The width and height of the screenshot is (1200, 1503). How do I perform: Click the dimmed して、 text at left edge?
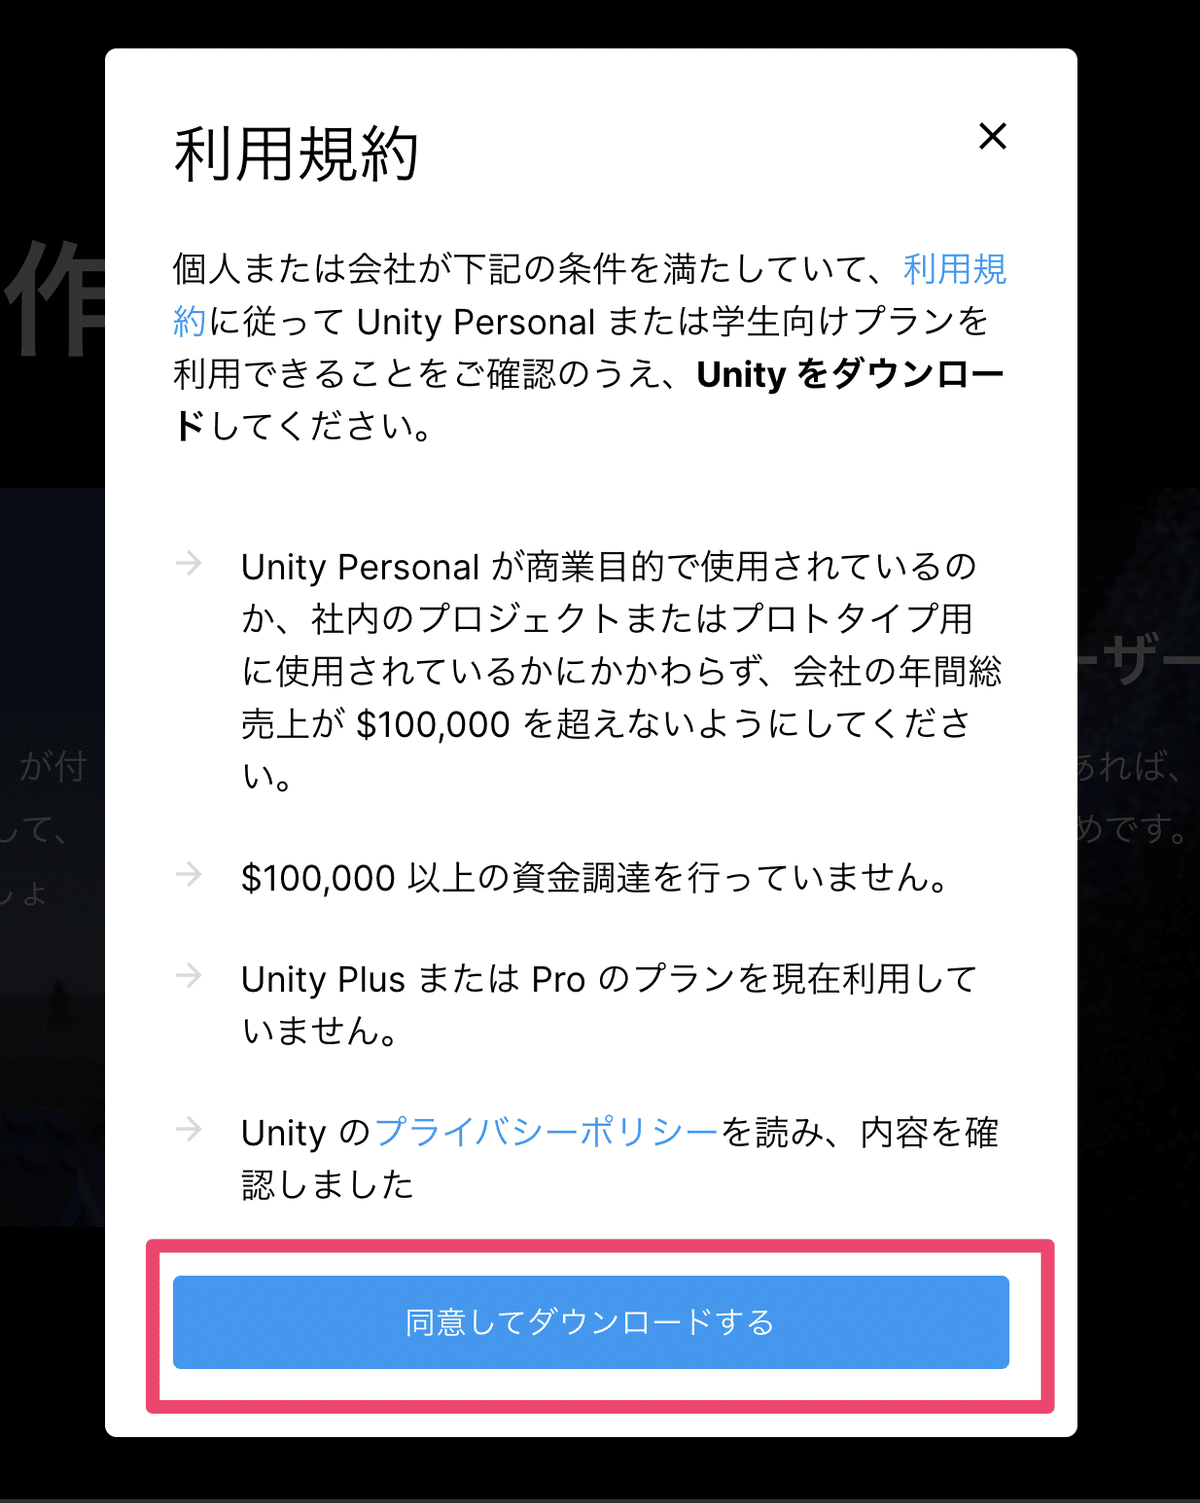[x=33, y=829]
